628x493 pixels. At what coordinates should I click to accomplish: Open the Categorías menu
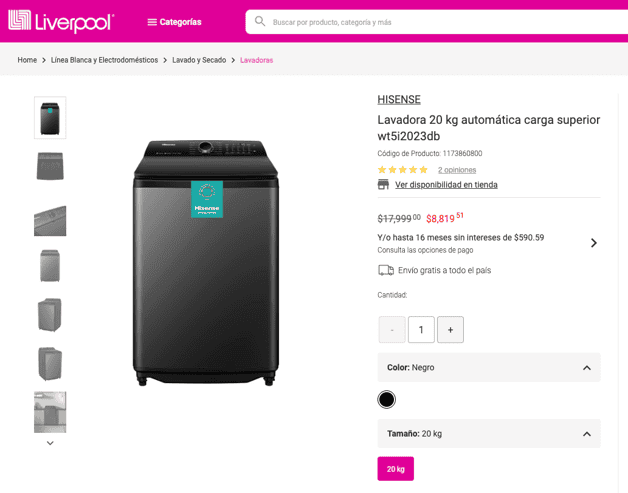coord(174,22)
